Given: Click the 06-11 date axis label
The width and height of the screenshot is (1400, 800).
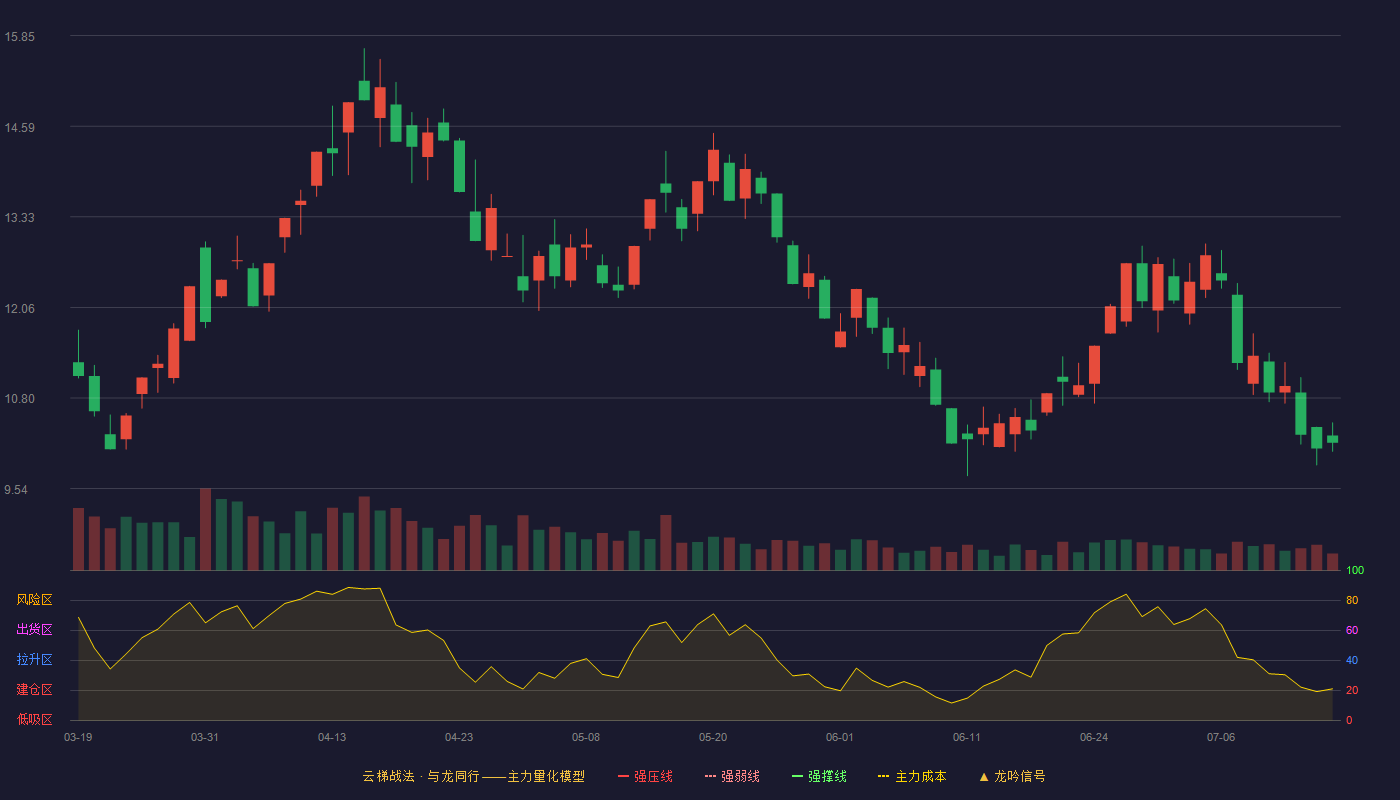Looking at the screenshot, I should coord(967,737).
